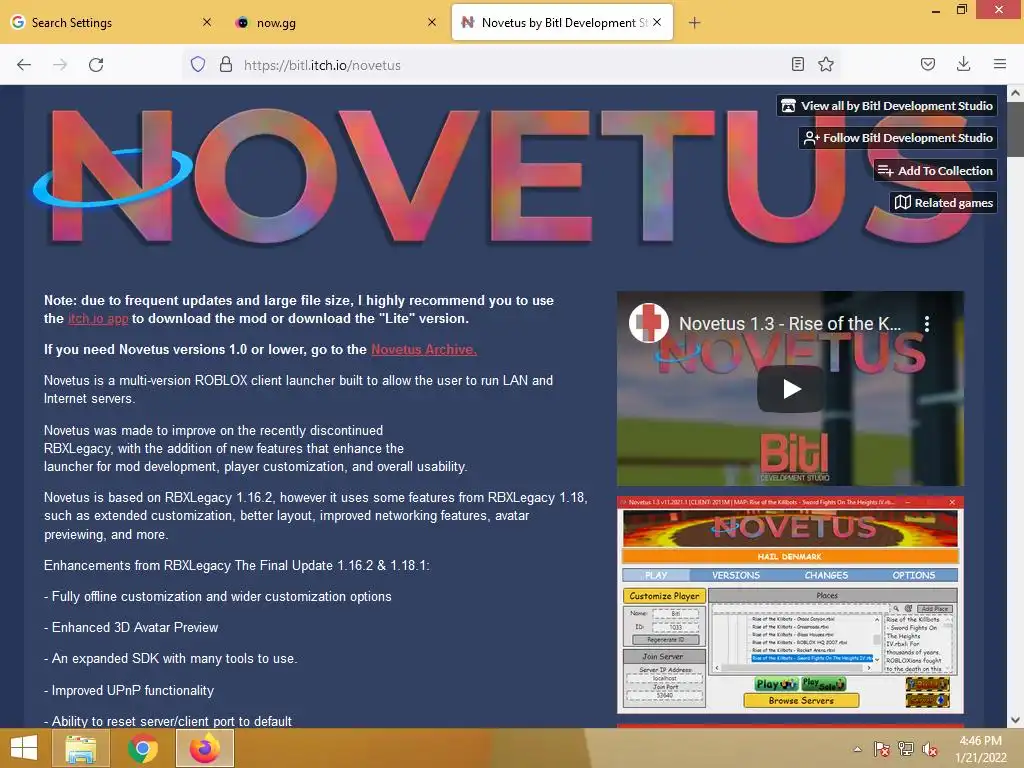Click the scrollbar down arrow
Image resolution: width=1024 pixels, height=768 pixels.
[x=1015, y=720]
